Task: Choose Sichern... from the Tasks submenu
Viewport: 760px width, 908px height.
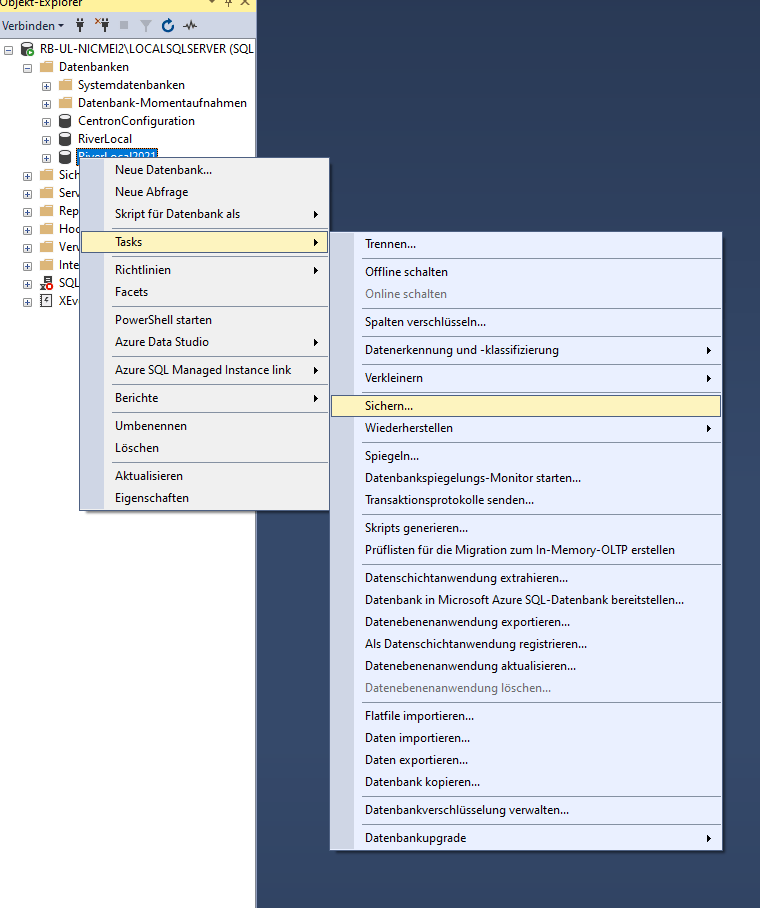Action: (x=389, y=406)
